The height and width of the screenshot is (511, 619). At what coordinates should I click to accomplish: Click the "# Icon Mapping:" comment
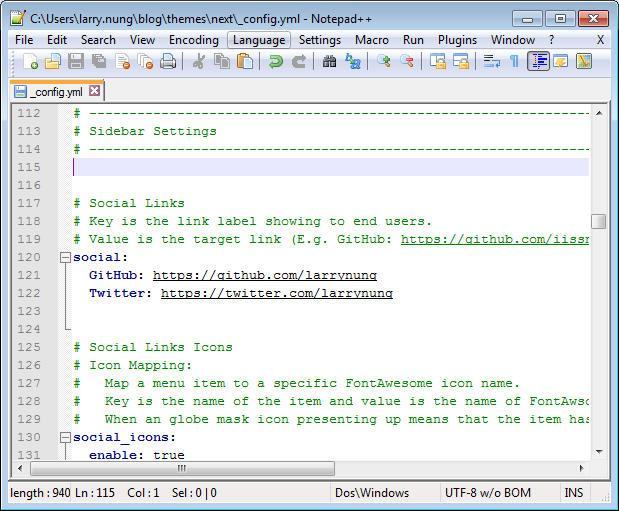133,365
